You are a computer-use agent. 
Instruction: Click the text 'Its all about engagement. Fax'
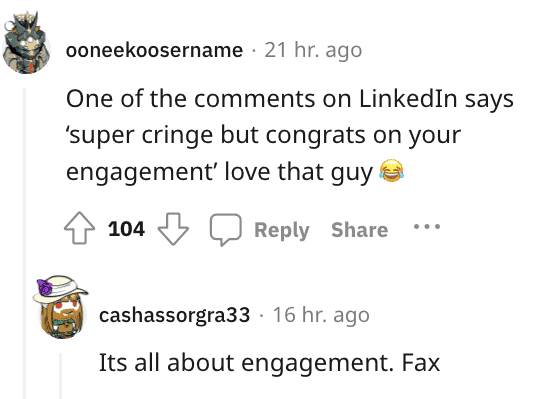point(269,363)
